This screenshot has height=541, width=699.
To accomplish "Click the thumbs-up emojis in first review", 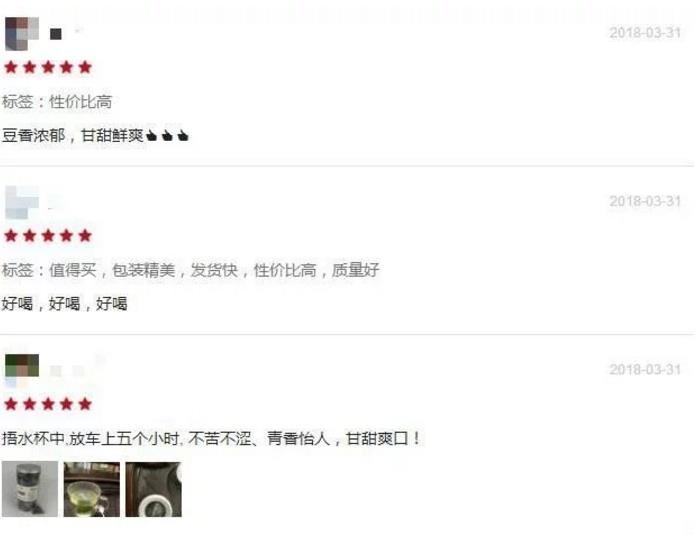I will coord(167,135).
